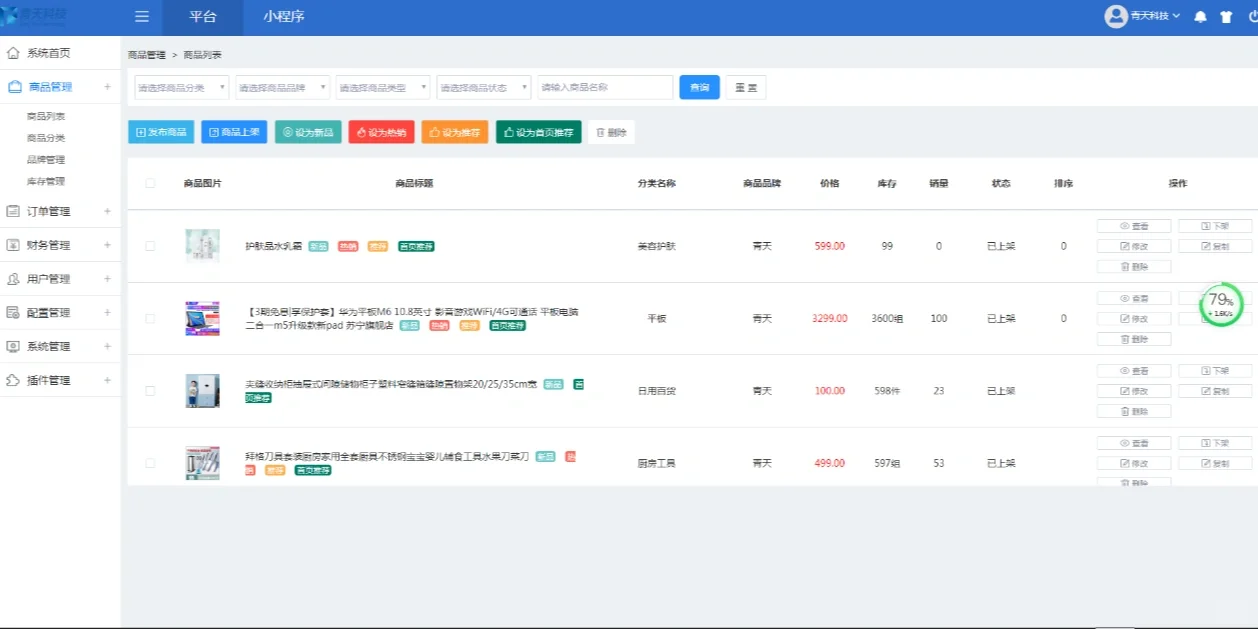Tick the checkbox for 护肤品水乳霜 row
The width and height of the screenshot is (1258, 629).
[150, 246]
